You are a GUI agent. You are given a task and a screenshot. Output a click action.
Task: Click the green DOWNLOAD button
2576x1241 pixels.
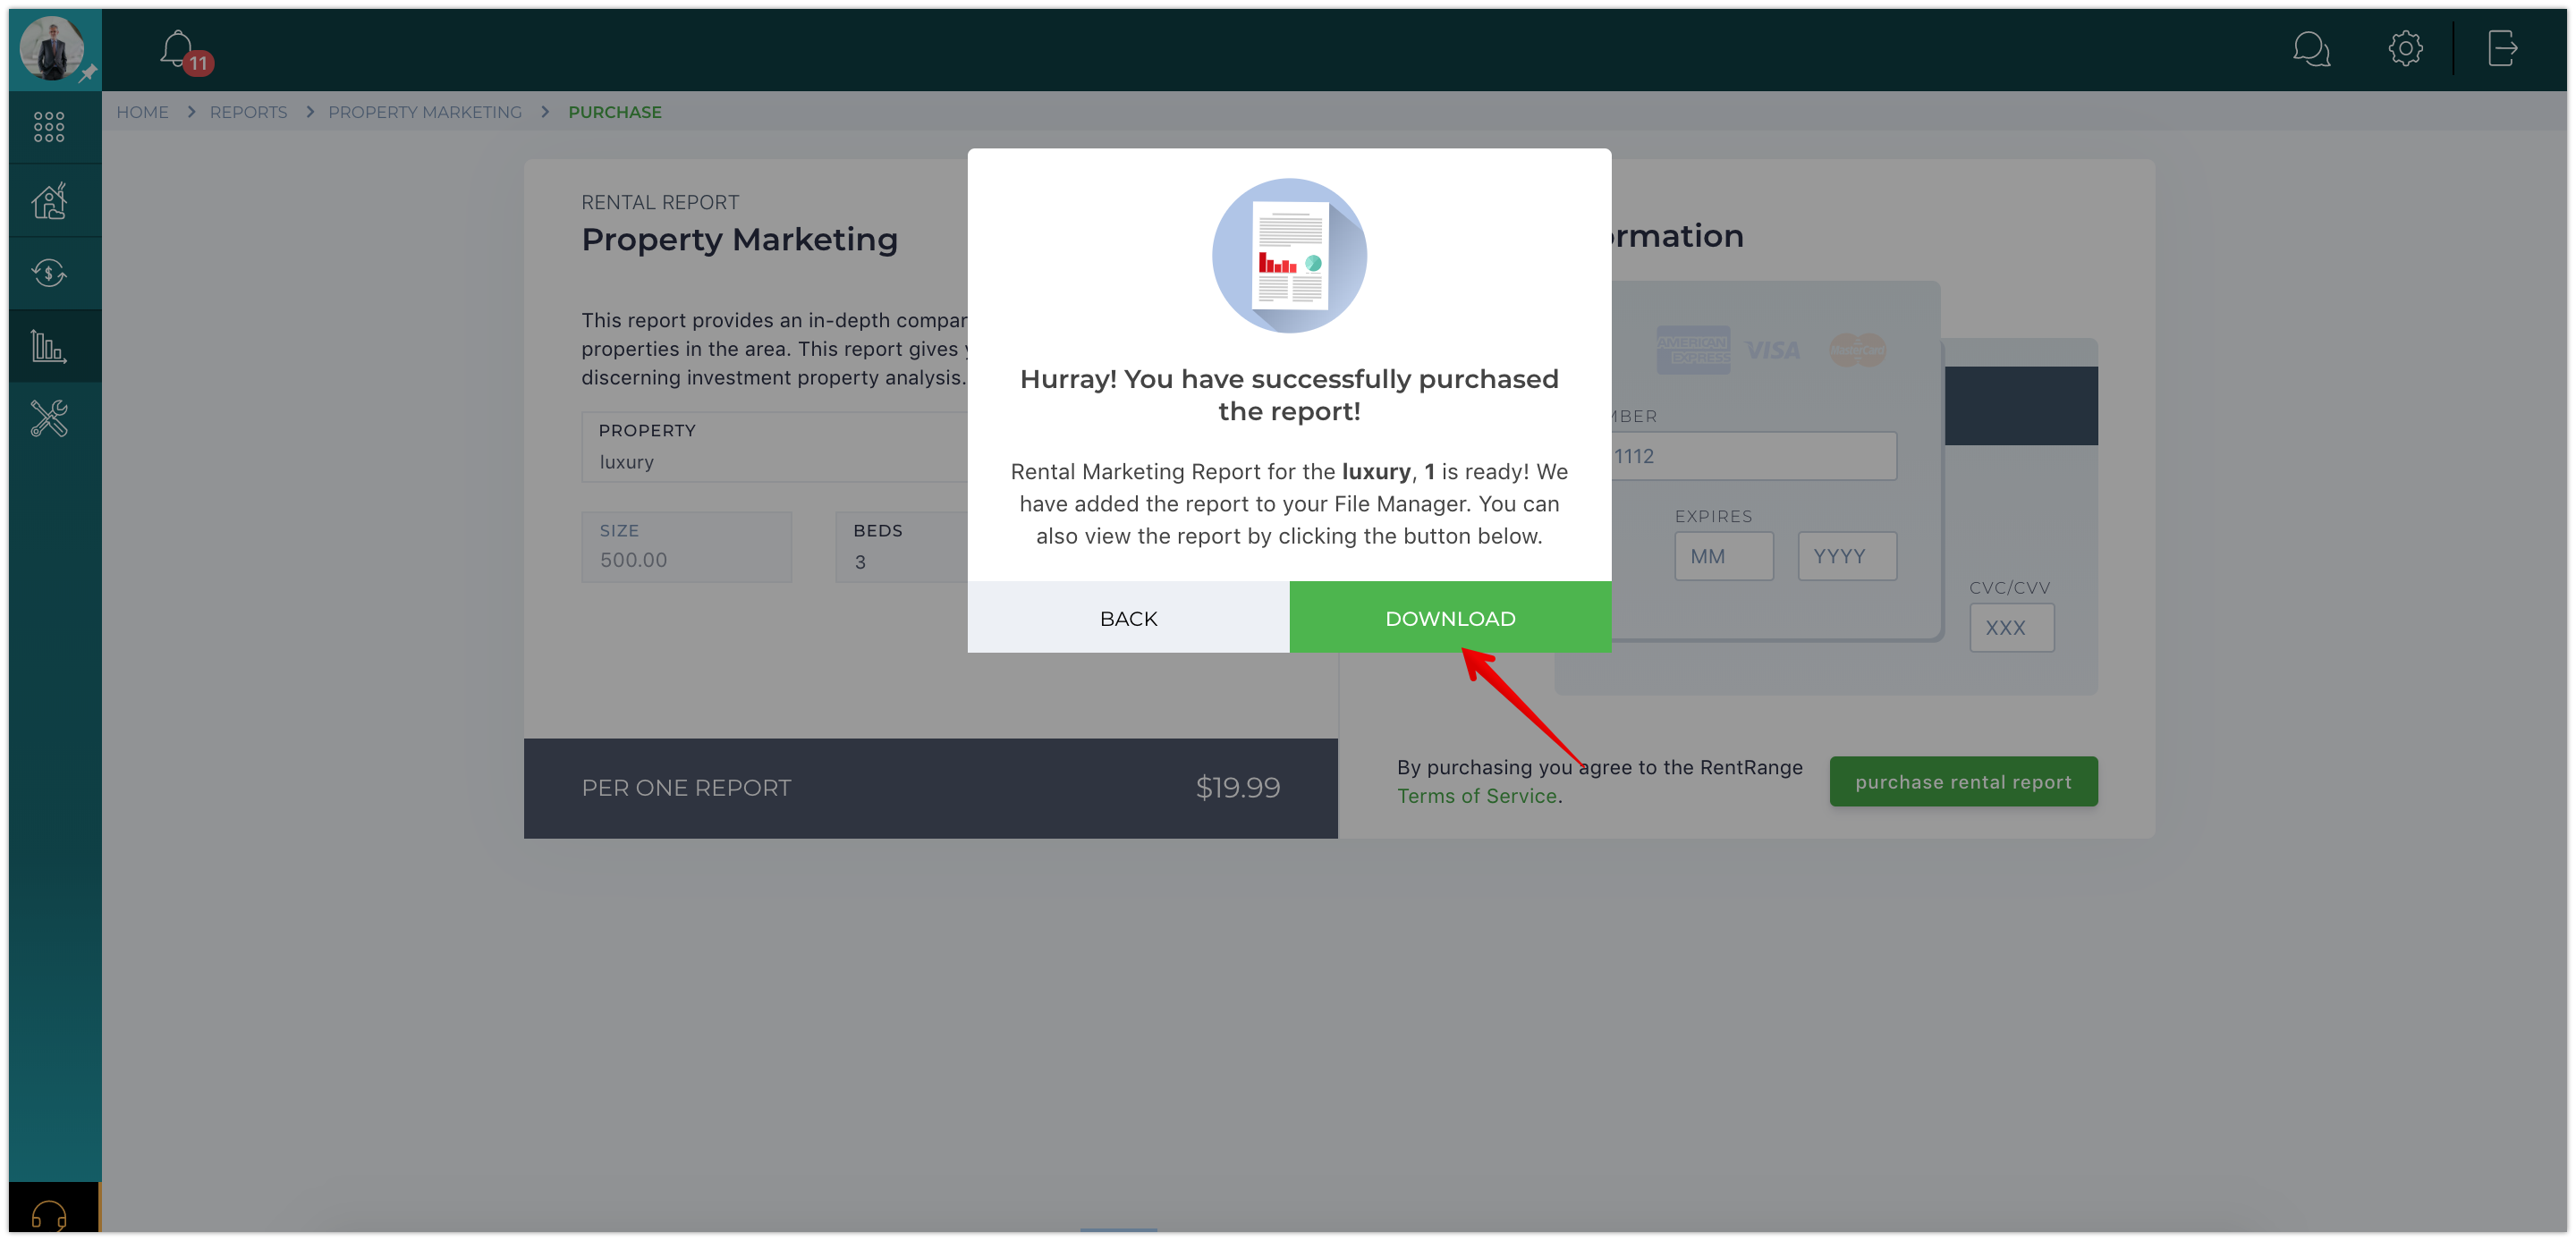(x=1450, y=617)
